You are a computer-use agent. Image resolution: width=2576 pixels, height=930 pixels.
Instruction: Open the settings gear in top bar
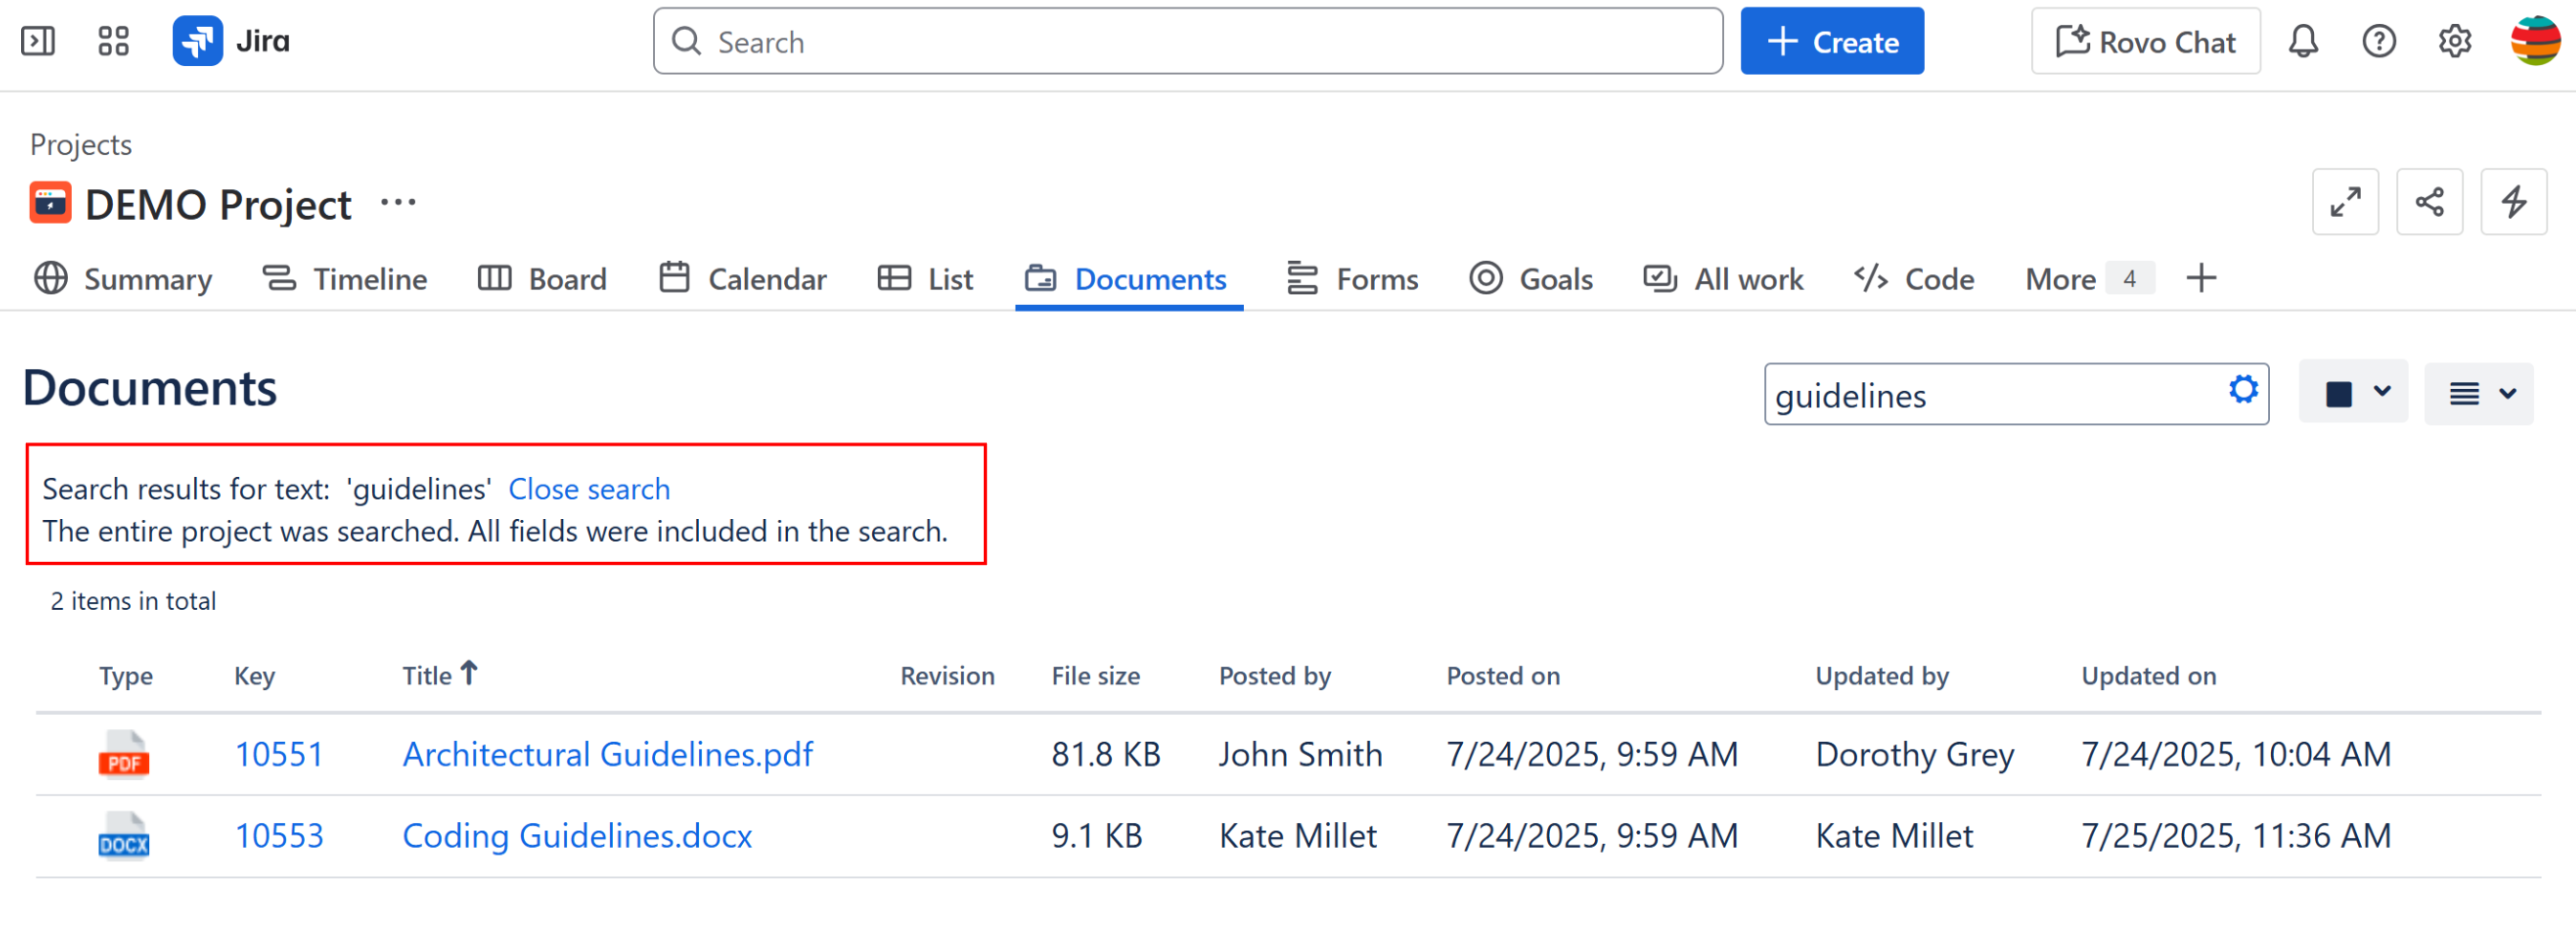2454,41
